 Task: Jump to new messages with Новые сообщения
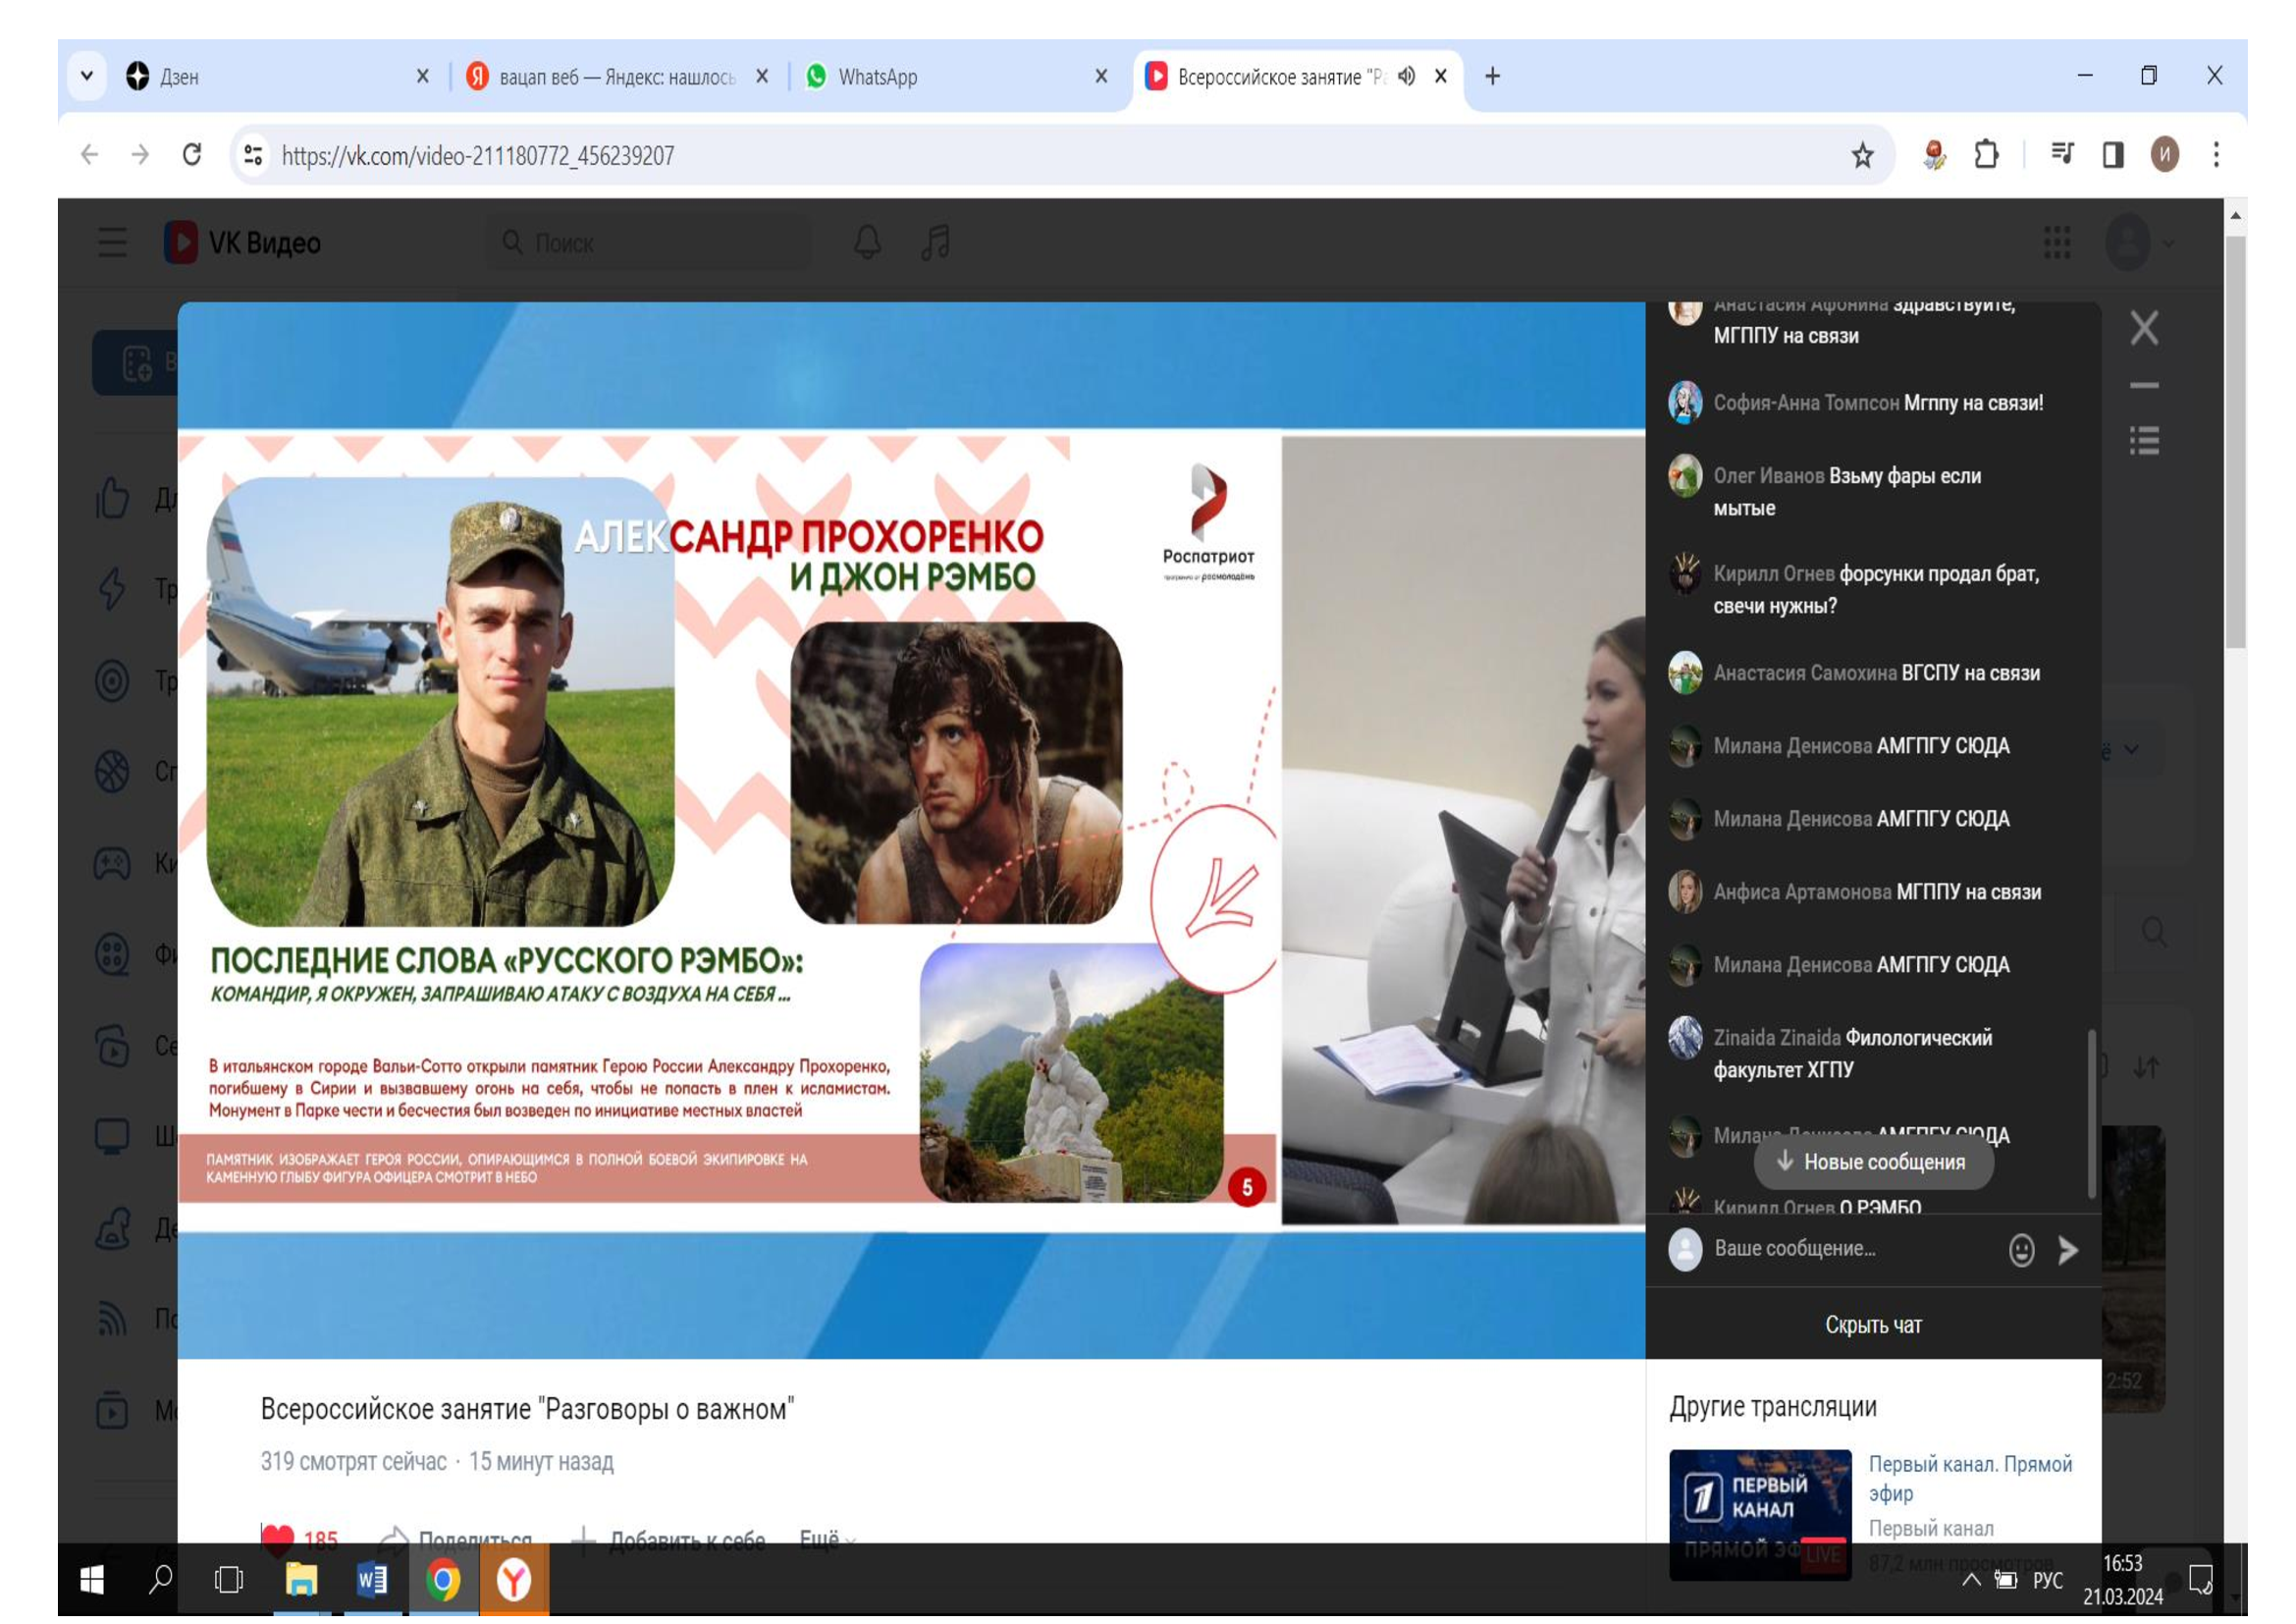pos(1873,1162)
